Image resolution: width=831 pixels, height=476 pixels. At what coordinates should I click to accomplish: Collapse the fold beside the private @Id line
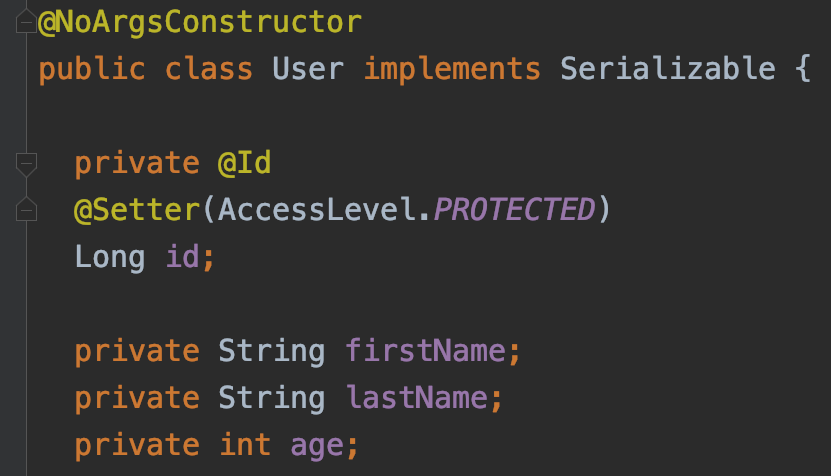coord(27,162)
